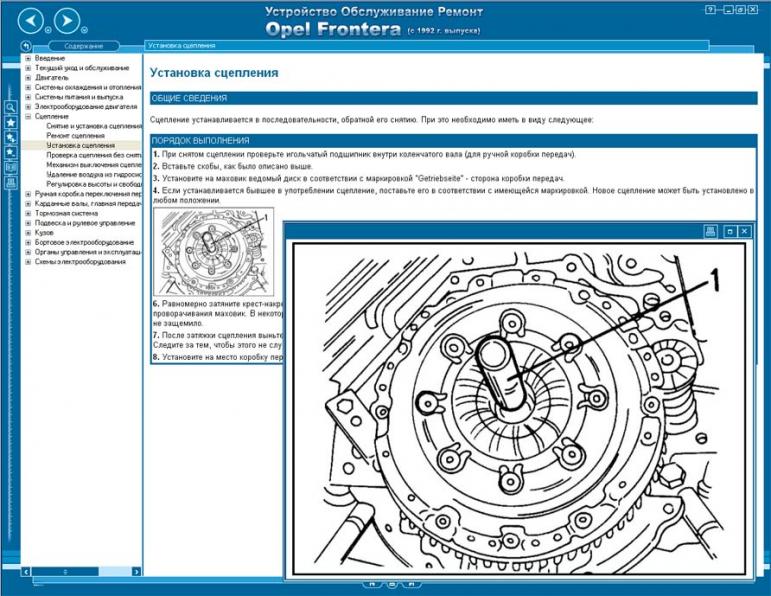
Task: Click the next-page button at bottom center
Action: coord(412,584)
